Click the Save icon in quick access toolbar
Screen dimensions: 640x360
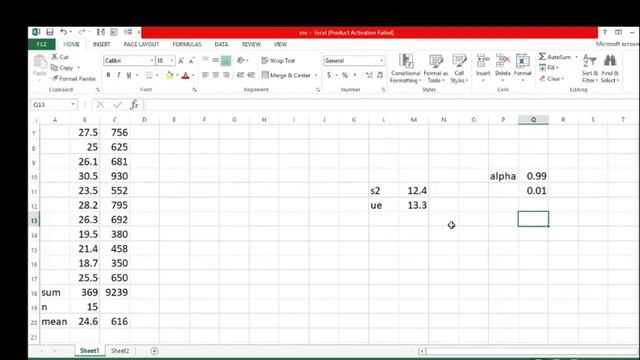[x=49, y=32]
